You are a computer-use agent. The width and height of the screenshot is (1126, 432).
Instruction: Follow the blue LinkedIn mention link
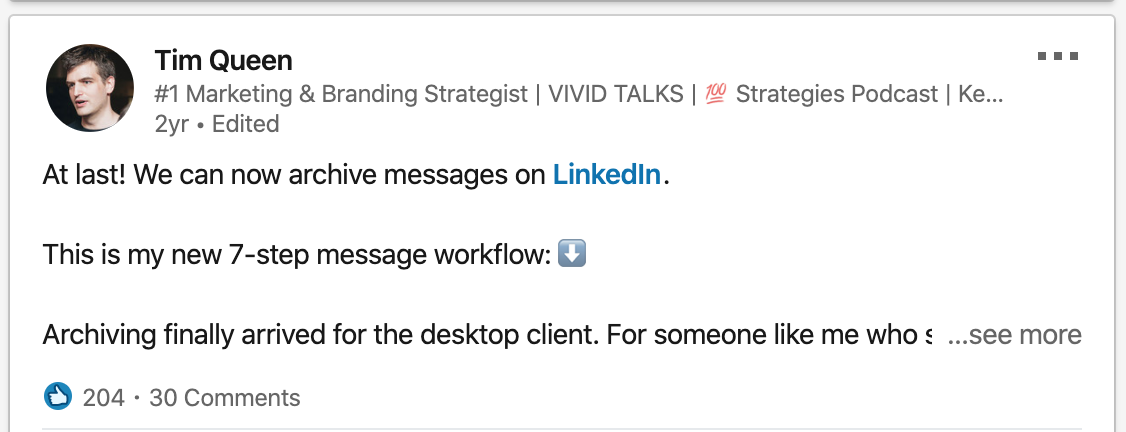click(606, 175)
